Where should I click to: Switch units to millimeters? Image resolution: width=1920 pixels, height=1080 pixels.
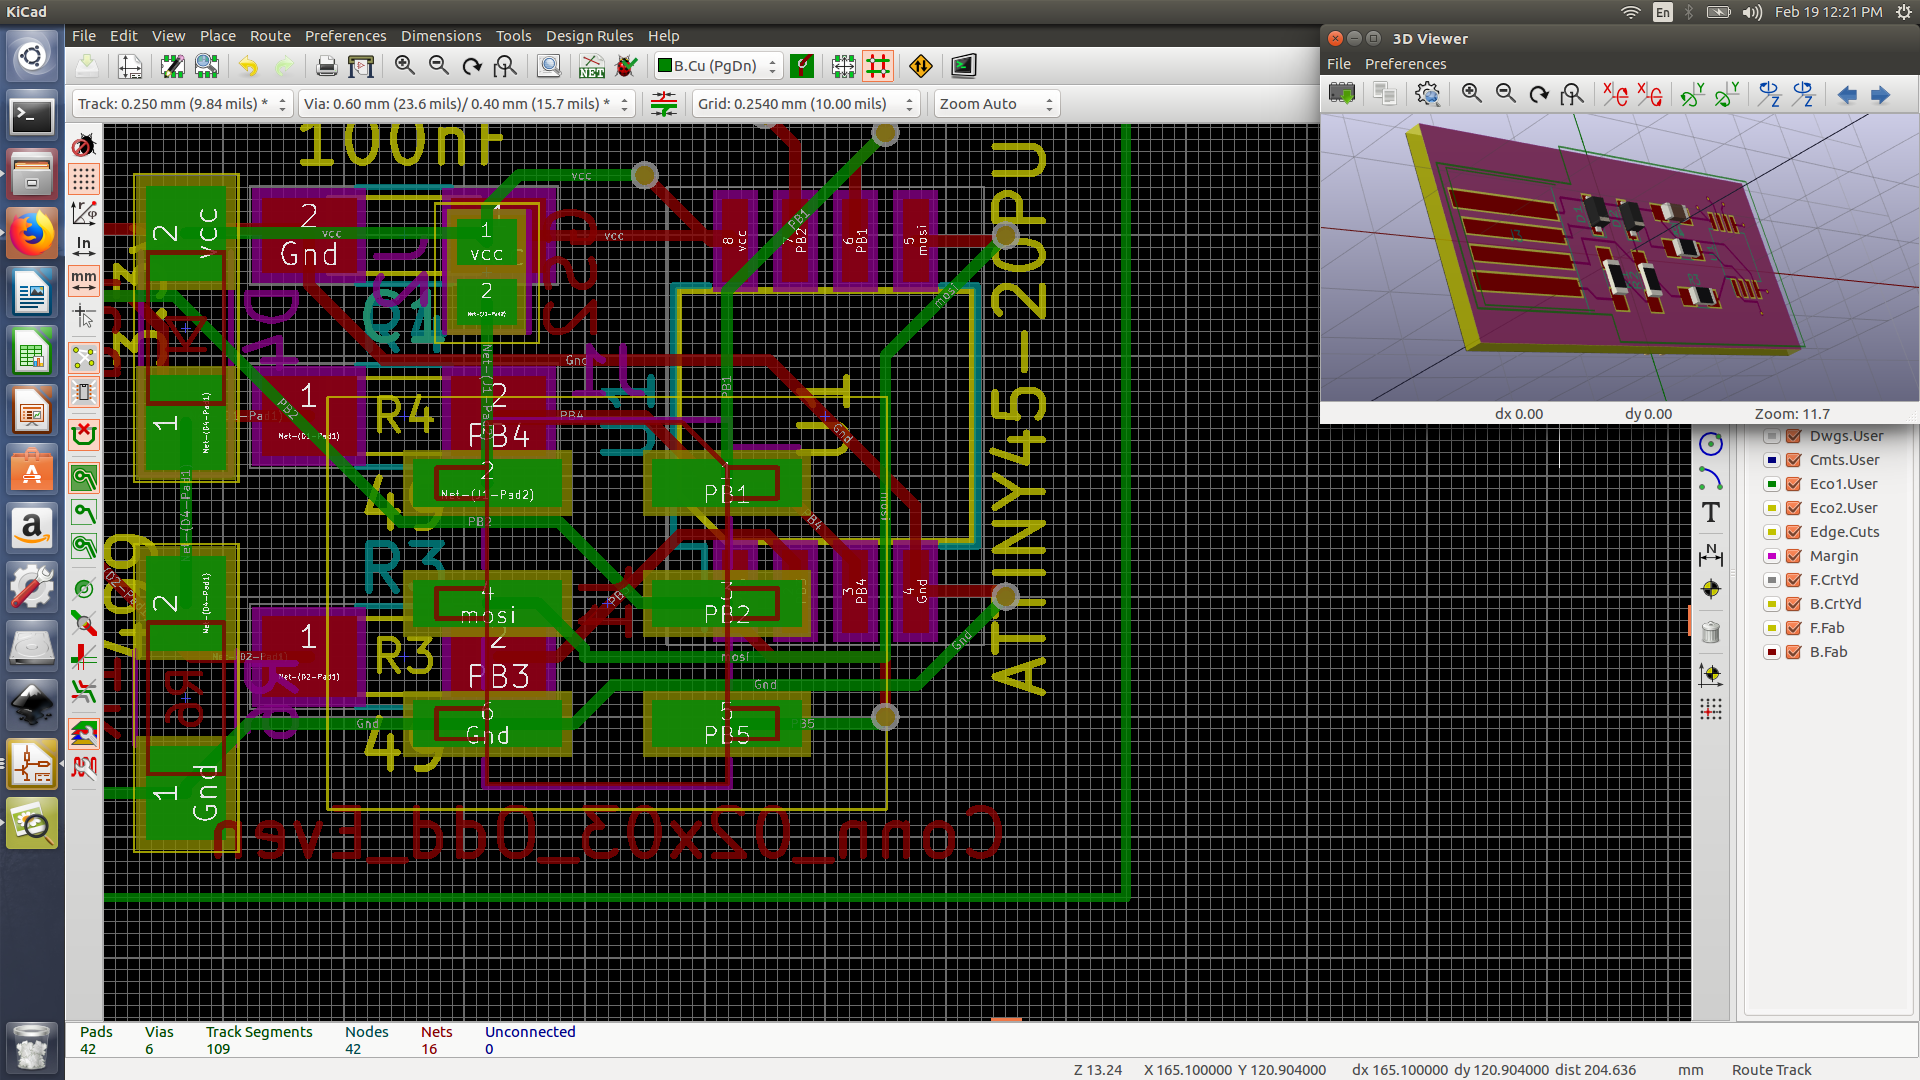[84, 281]
